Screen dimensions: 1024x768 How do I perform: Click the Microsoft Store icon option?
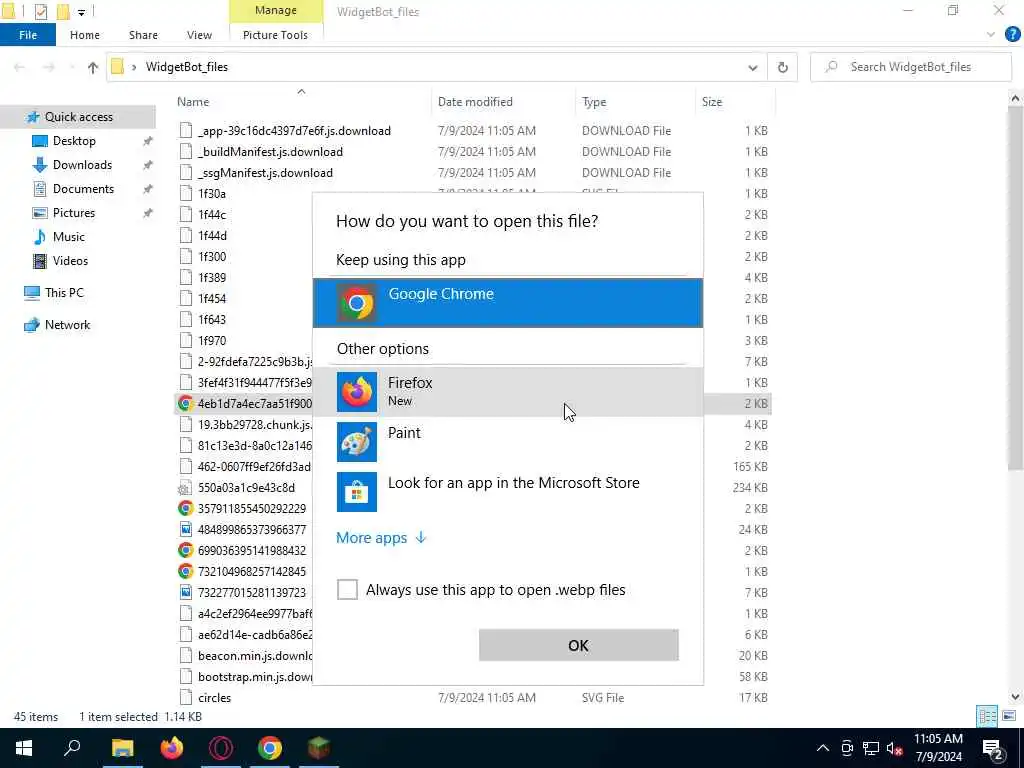point(357,492)
